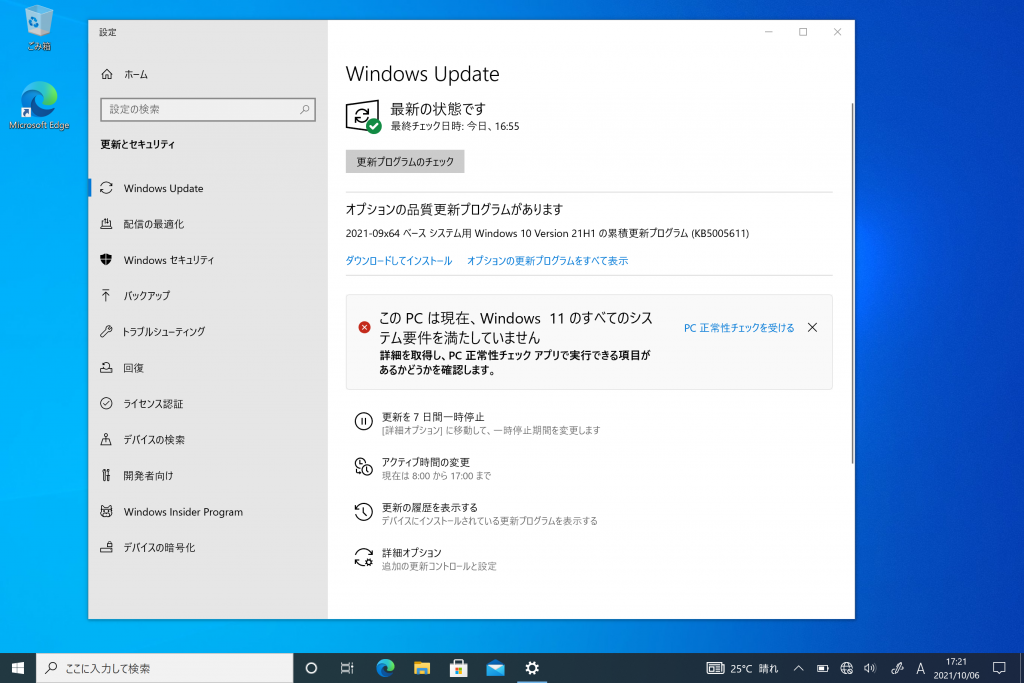Launch Microsoft Edge from the taskbar
The width and height of the screenshot is (1024, 683).
point(385,668)
